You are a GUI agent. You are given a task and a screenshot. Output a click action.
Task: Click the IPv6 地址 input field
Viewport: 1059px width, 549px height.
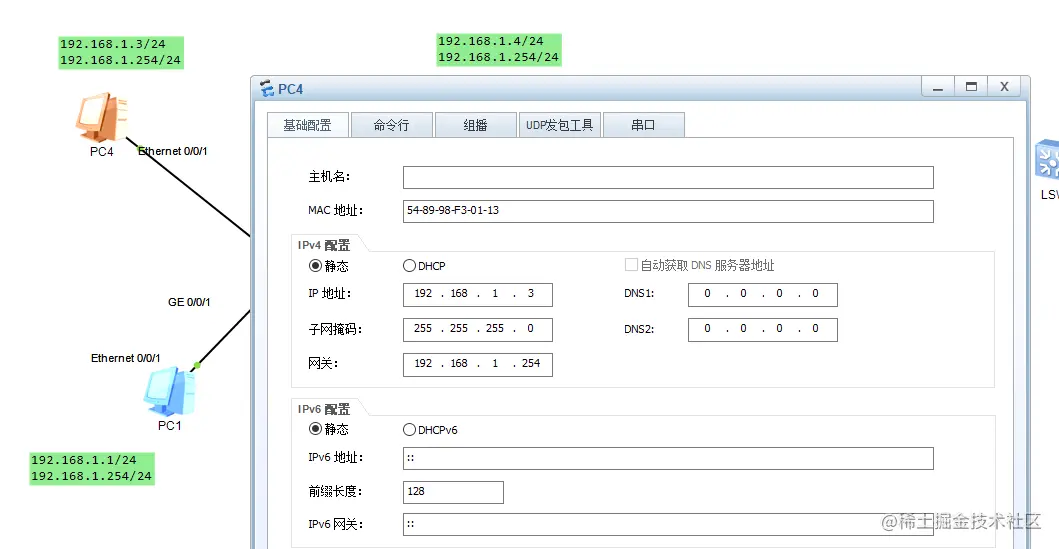(668, 458)
